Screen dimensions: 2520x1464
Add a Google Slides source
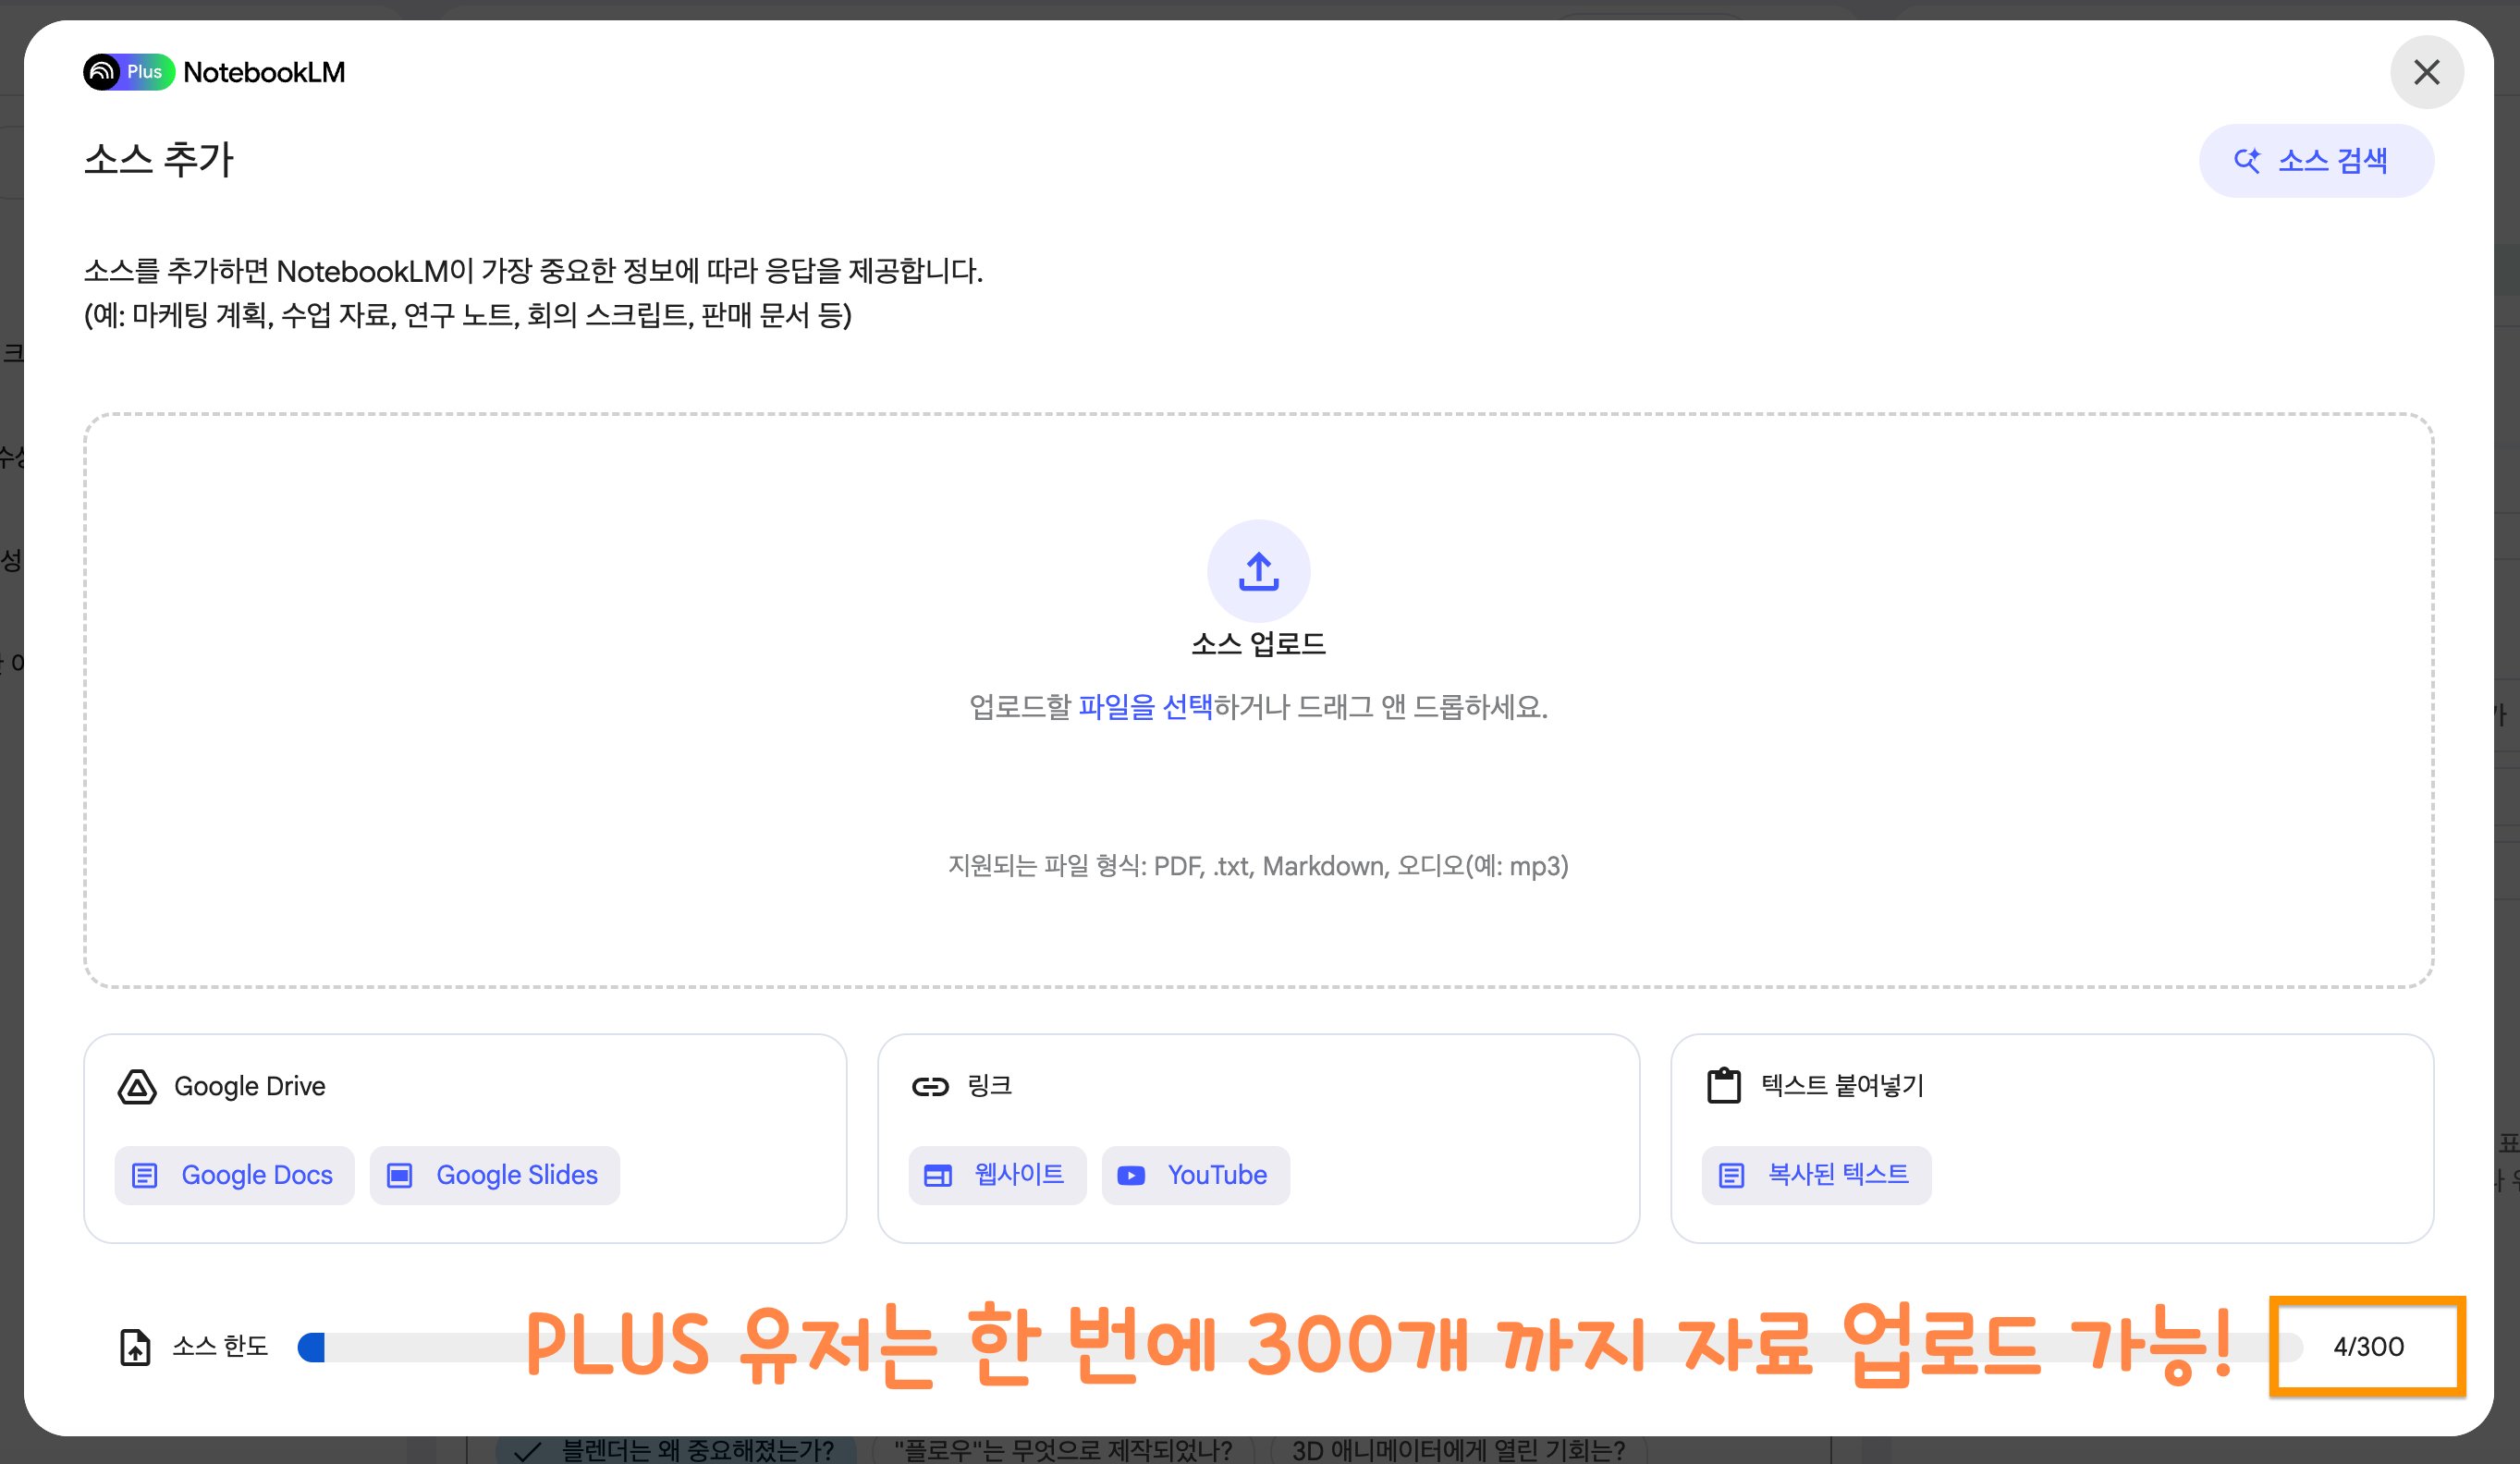495,1175
